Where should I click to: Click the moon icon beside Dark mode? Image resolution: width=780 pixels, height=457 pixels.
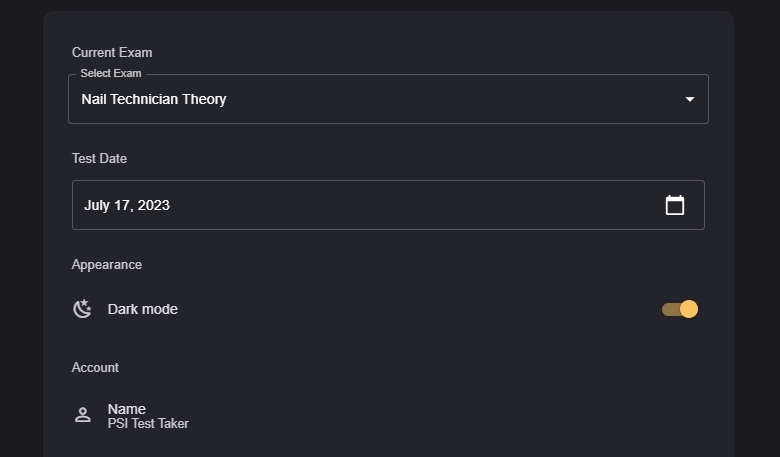(82, 309)
